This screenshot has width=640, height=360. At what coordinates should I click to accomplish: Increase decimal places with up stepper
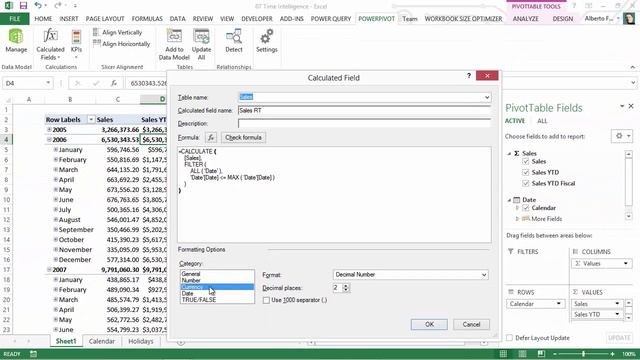click(x=346, y=285)
